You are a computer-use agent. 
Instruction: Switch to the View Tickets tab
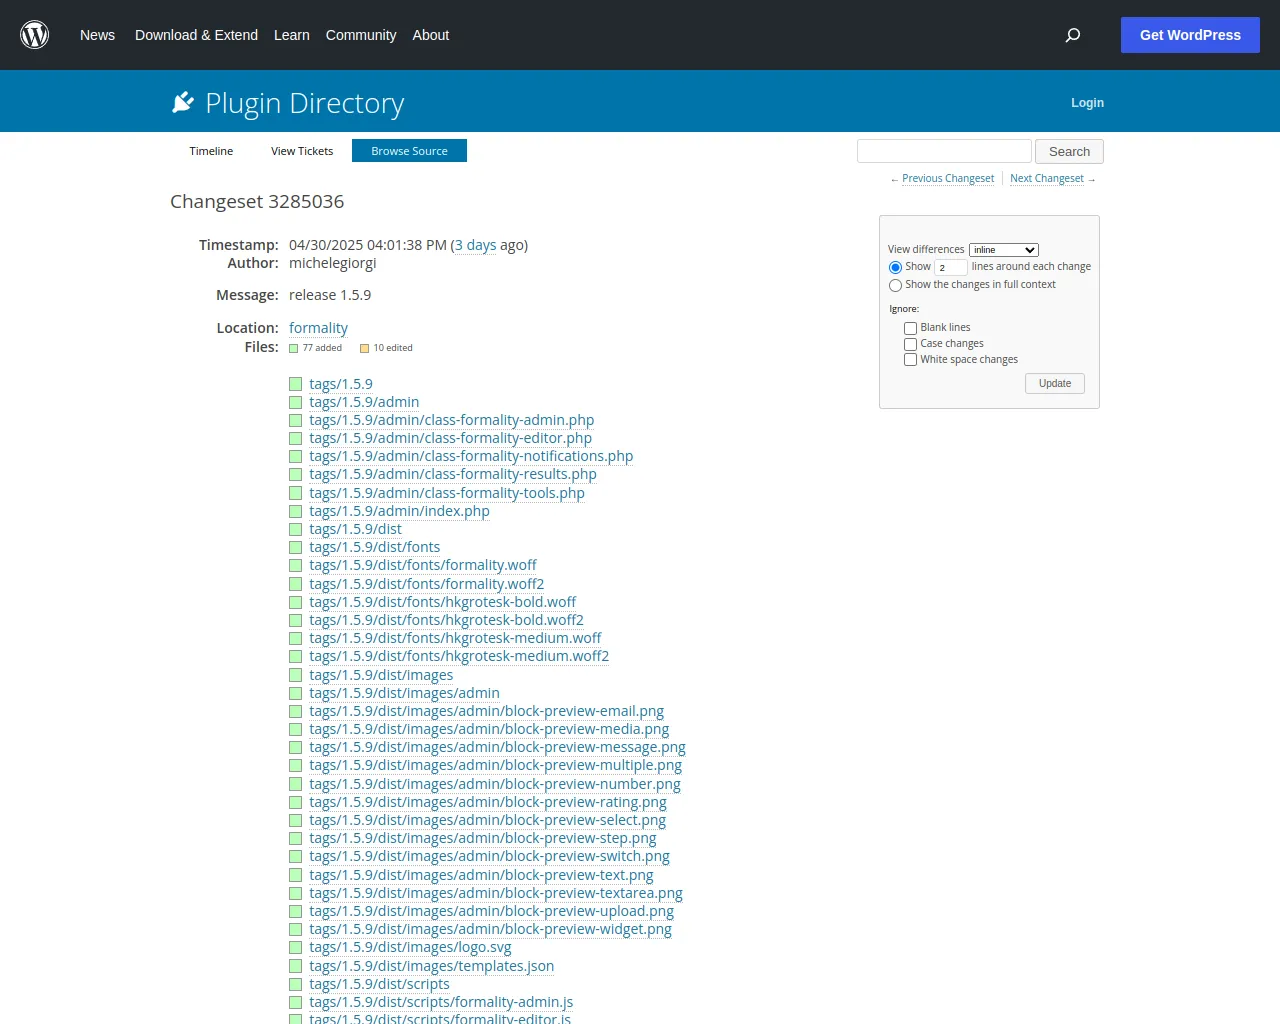coord(302,151)
